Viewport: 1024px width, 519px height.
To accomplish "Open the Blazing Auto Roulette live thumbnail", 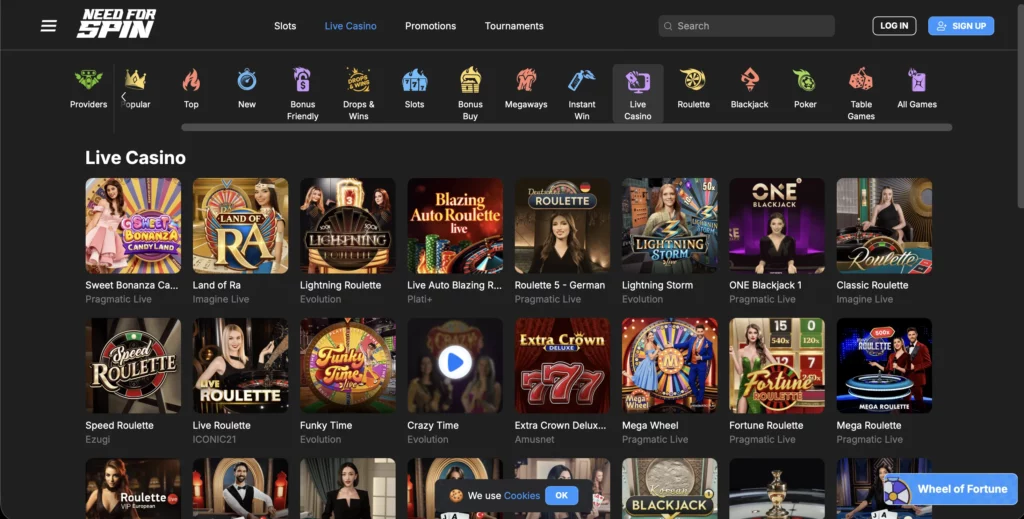I will 455,226.
